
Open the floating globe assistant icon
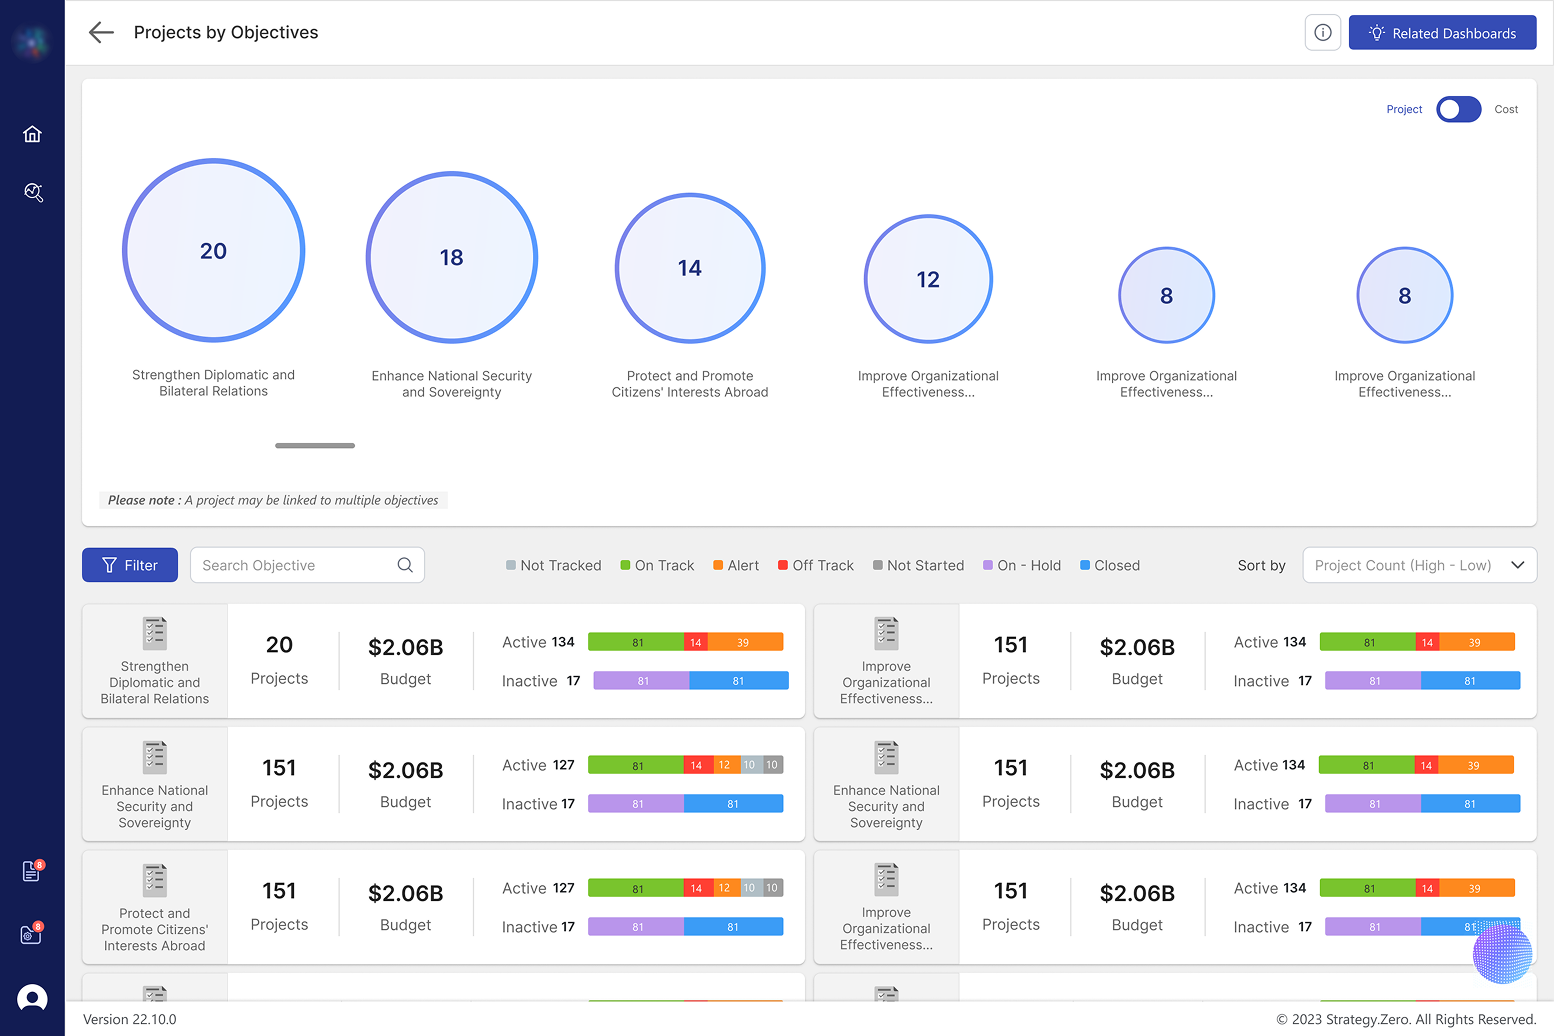tap(1501, 952)
